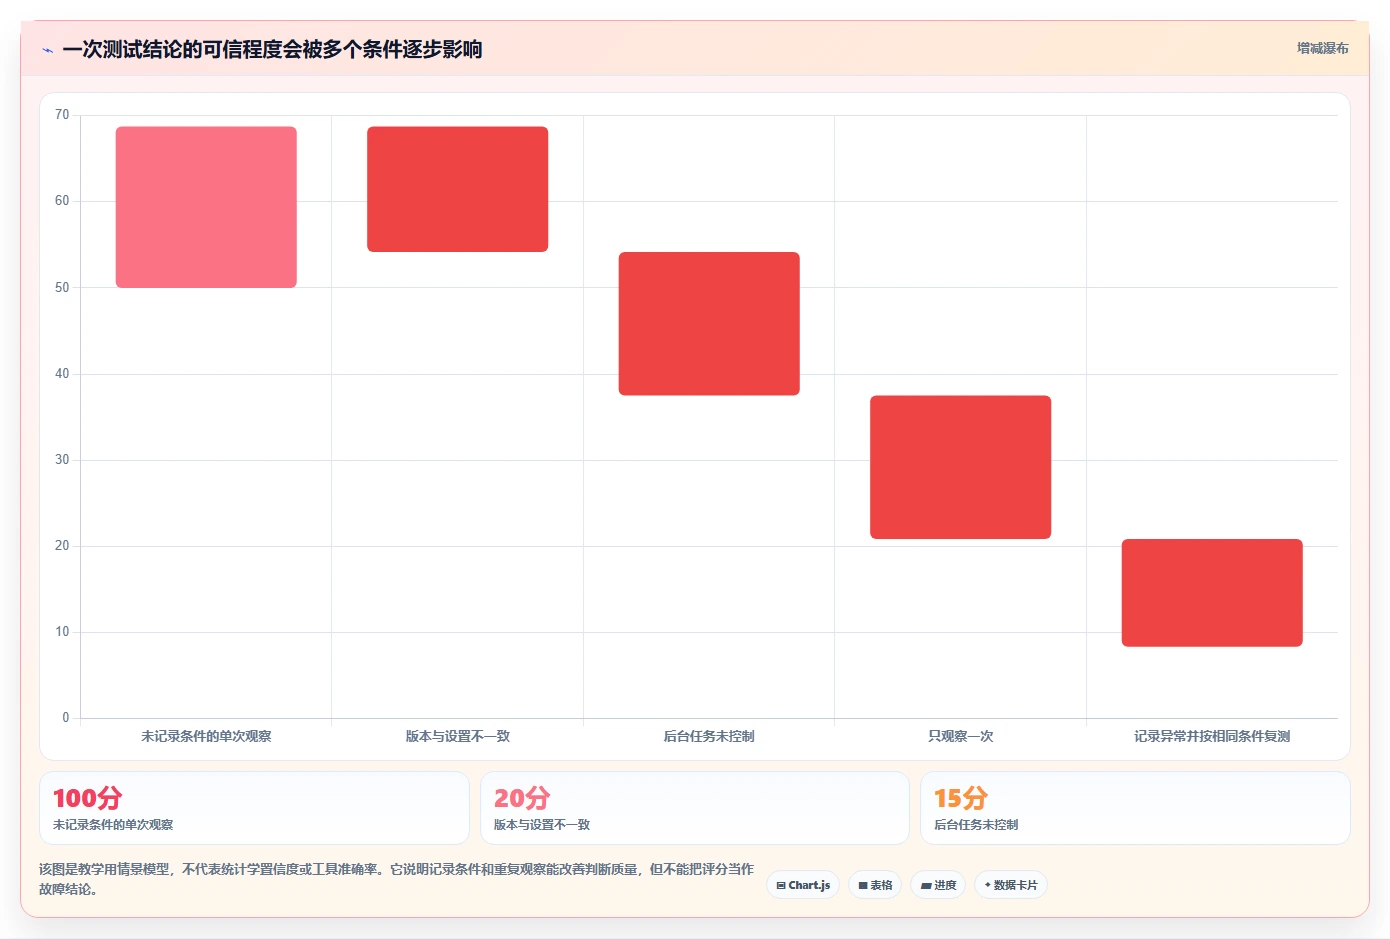Viewport: 1390px width, 939px height.
Task: Click the y-axis value 50
Action: (62, 288)
